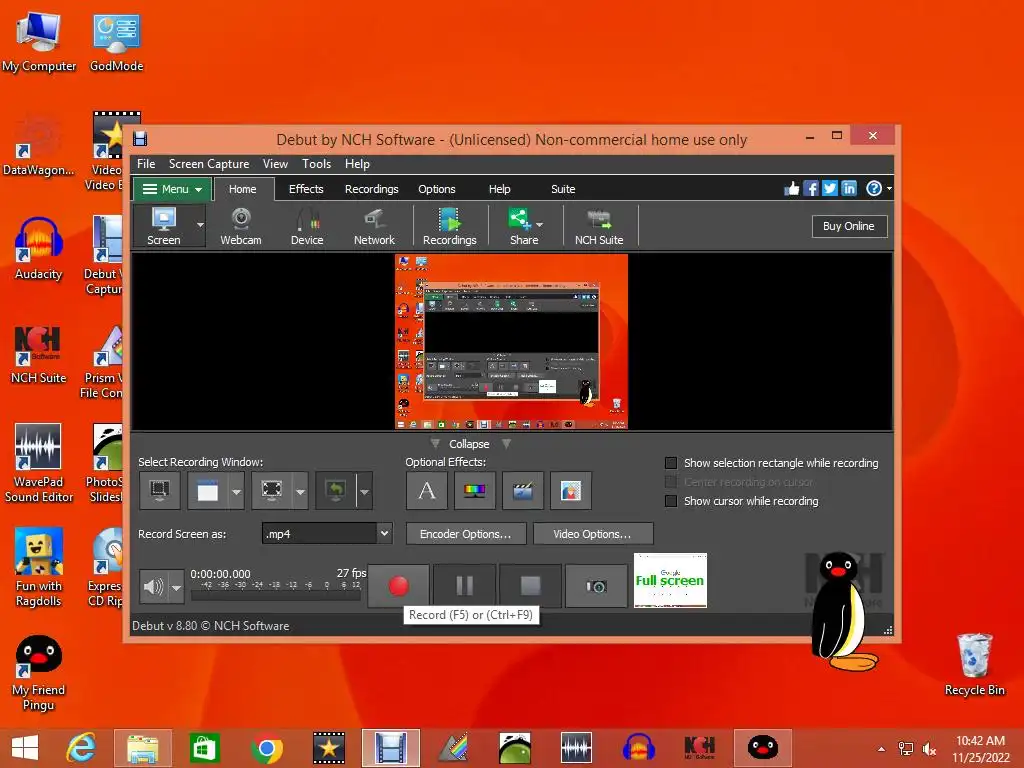
Task: Switch to the Options tab
Action: (436, 189)
